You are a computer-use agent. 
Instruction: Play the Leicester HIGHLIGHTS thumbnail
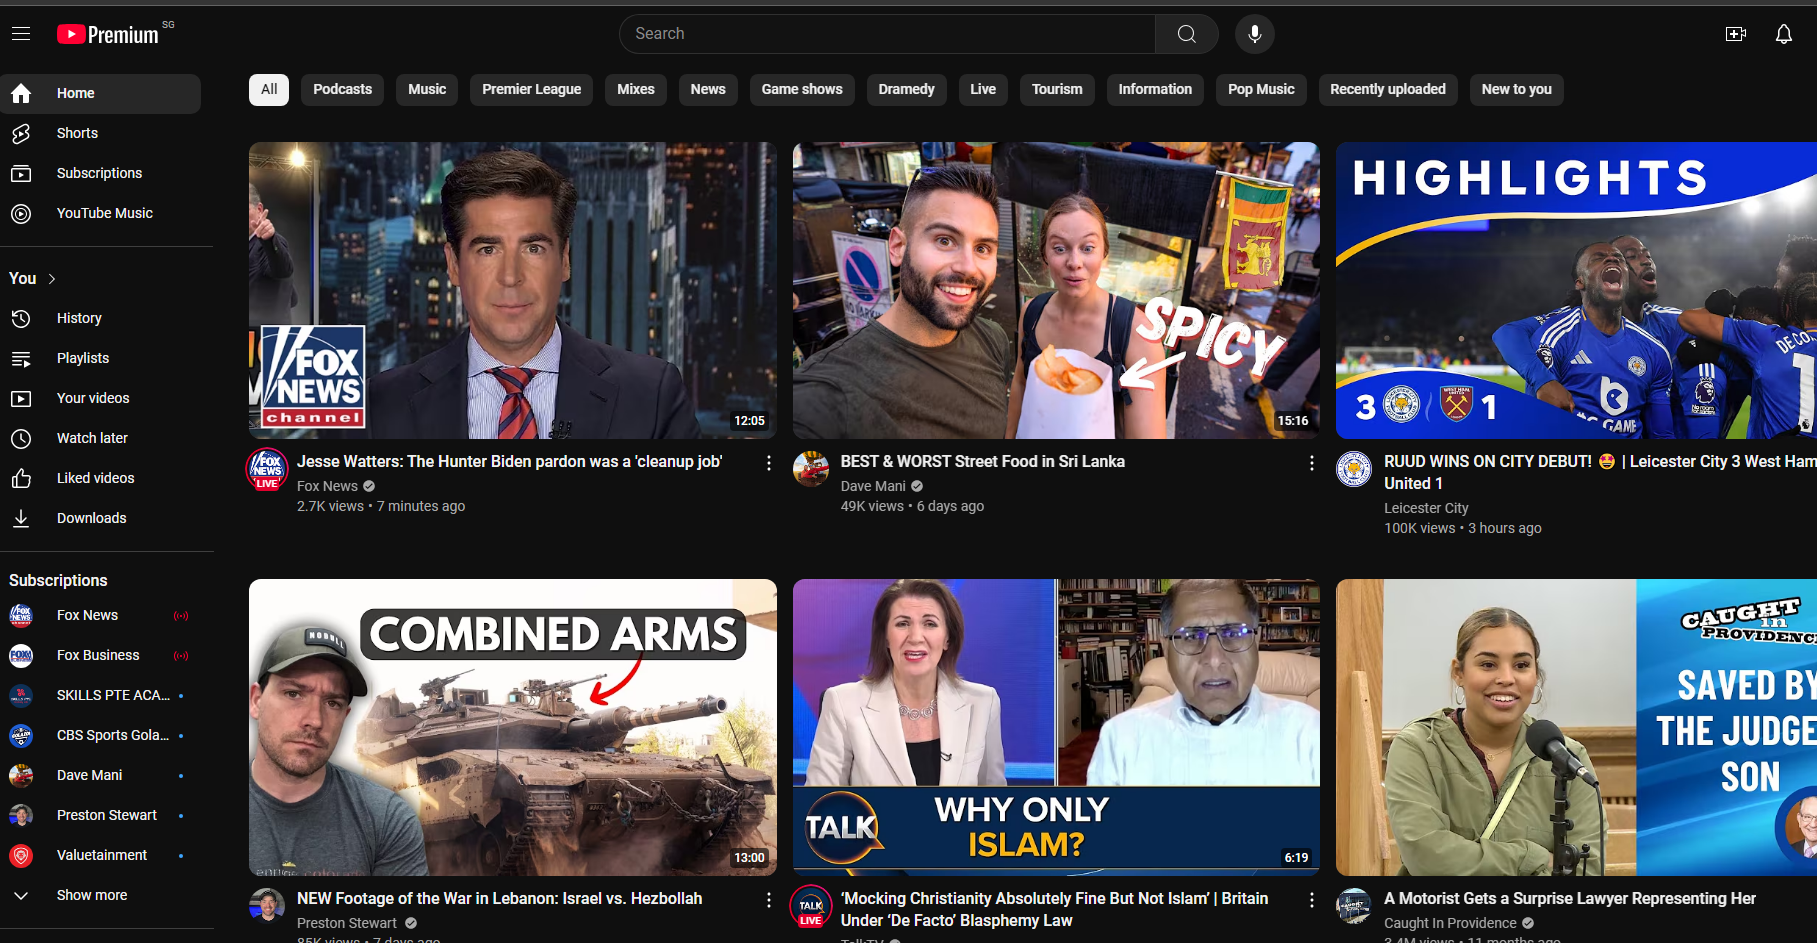[x=1576, y=290]
